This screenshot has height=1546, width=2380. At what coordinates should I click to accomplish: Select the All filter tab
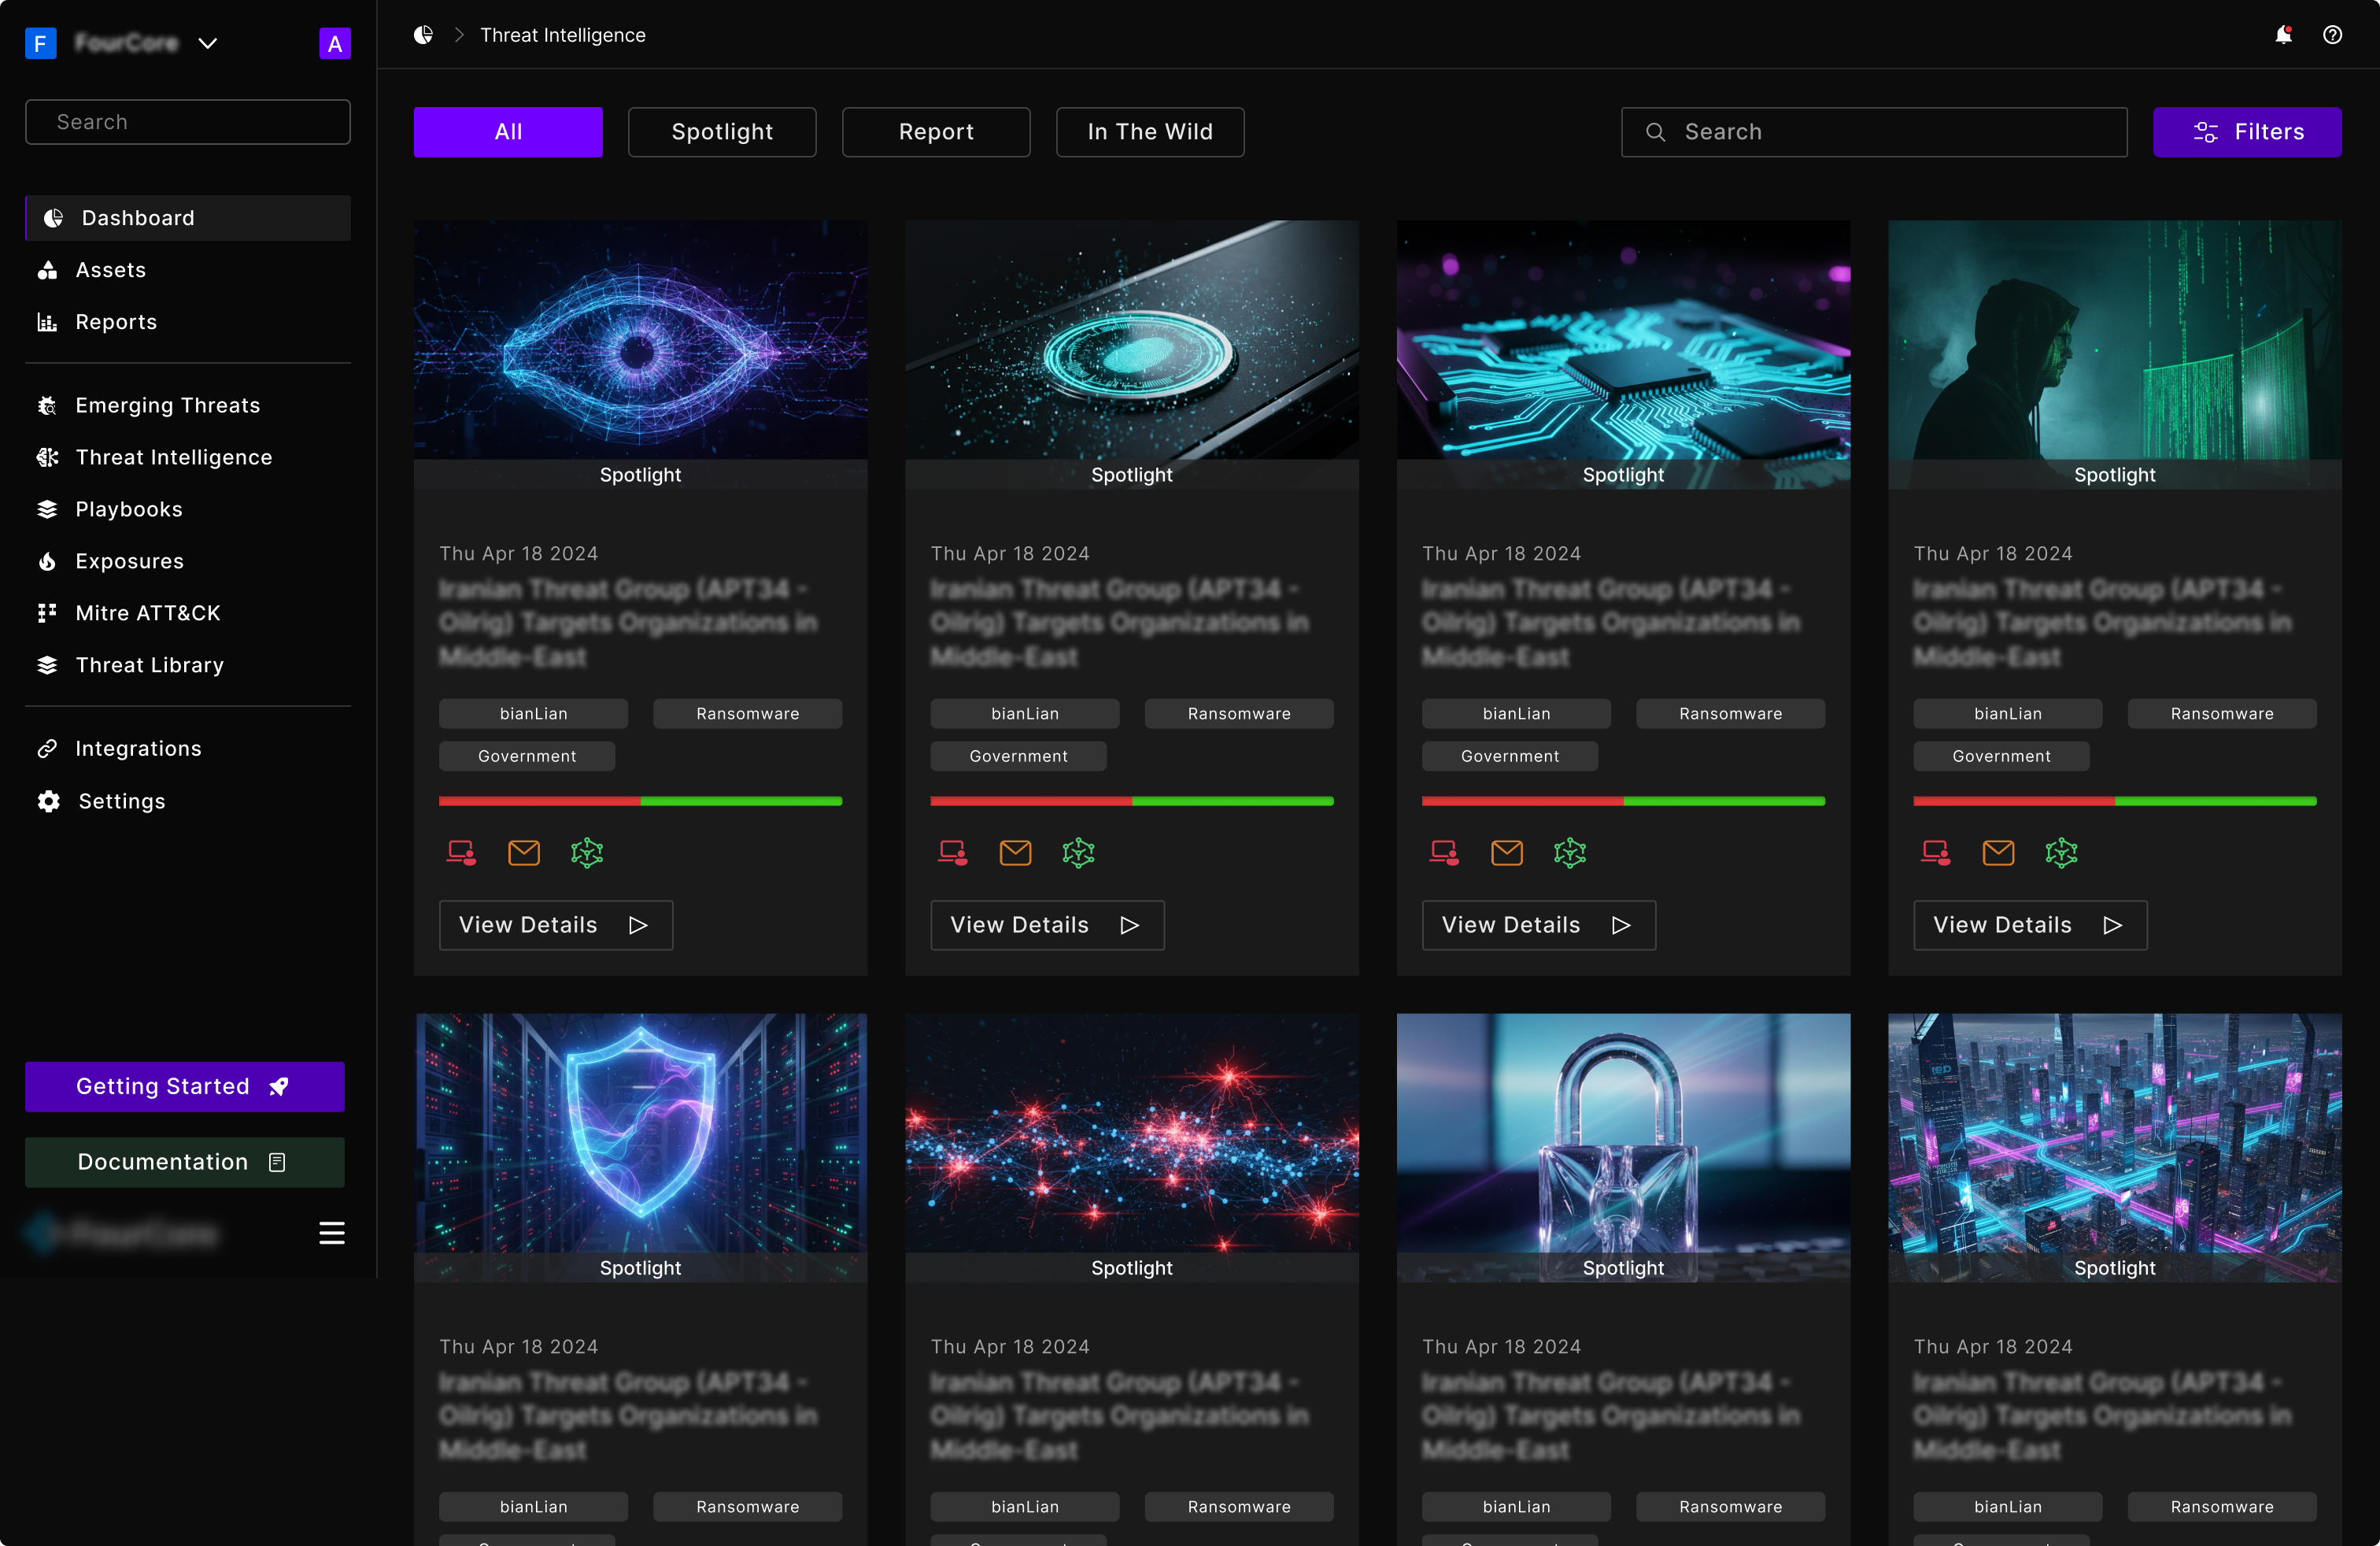[x=508, y=132]
